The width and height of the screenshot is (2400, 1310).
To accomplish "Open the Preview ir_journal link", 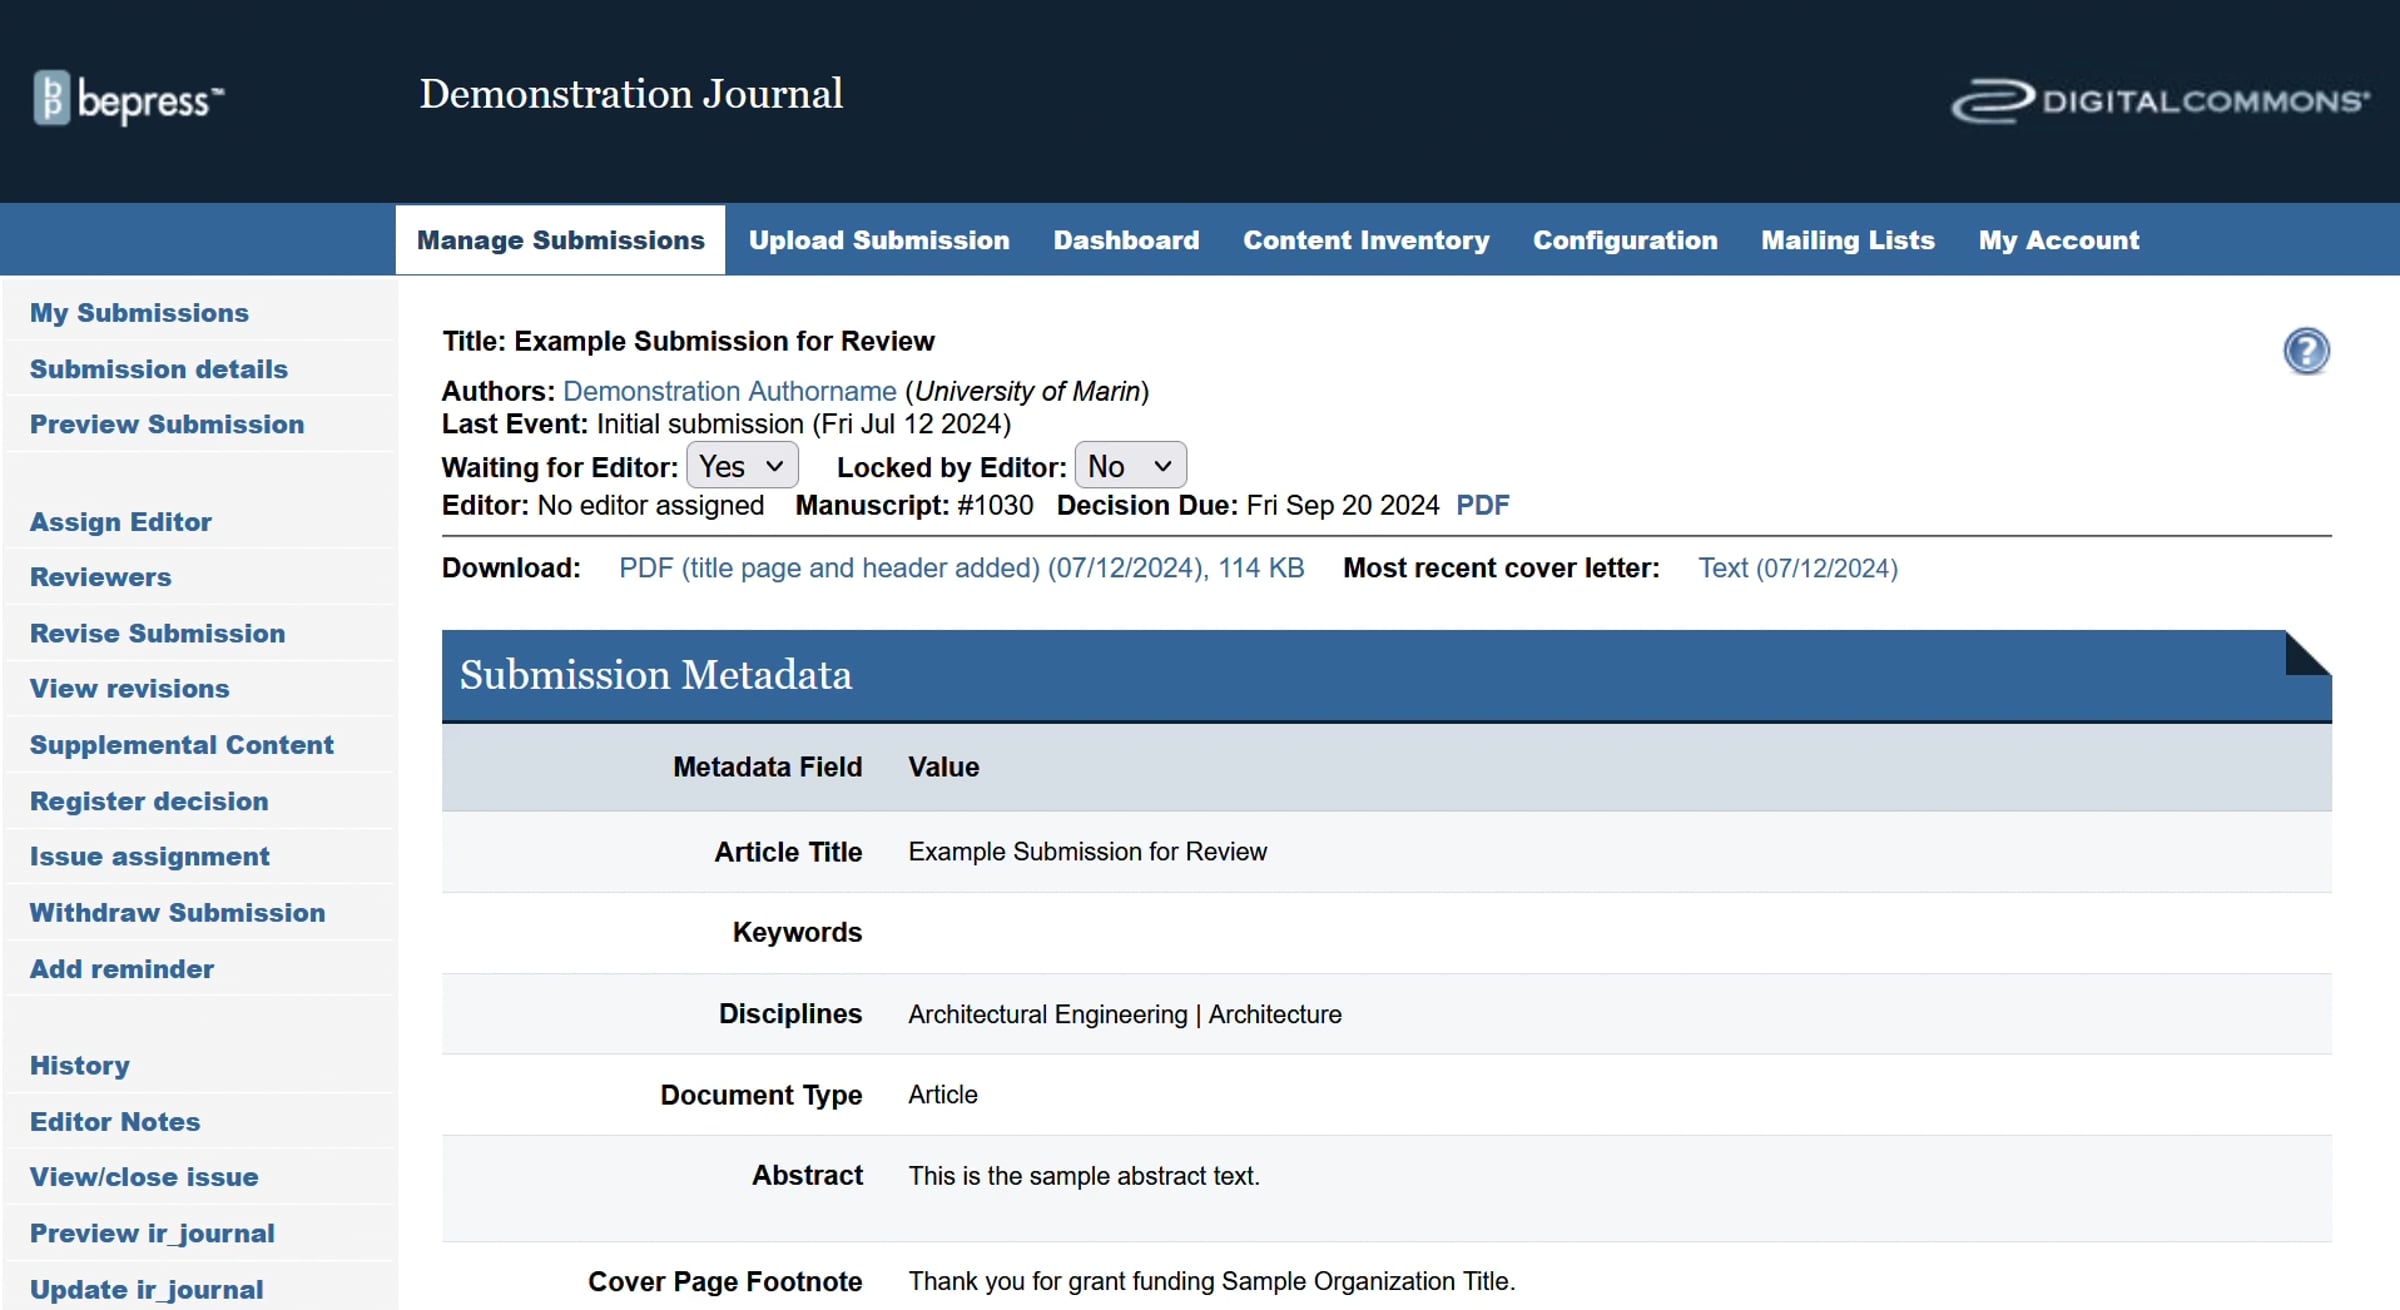I will 152,1233.
